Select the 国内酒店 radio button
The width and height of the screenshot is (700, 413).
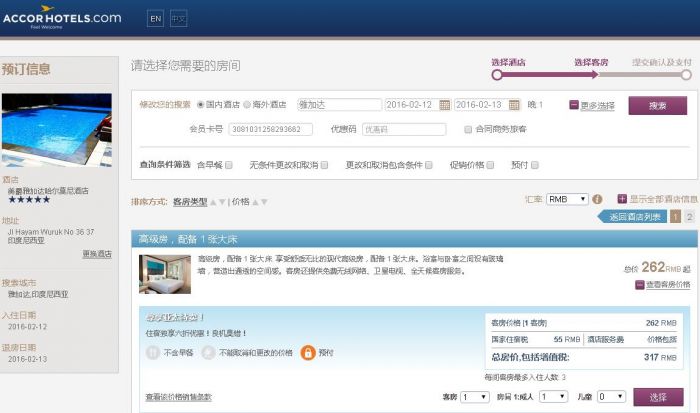tap(200, 105)
